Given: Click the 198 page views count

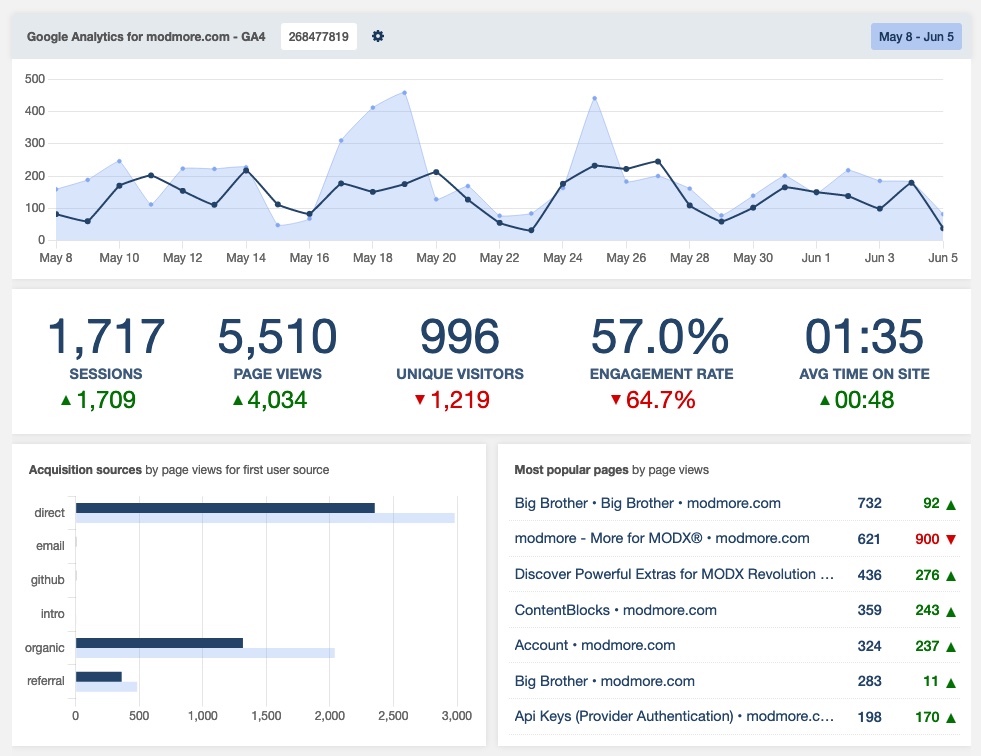Looking at the screenshot, I should pos(870,717).
